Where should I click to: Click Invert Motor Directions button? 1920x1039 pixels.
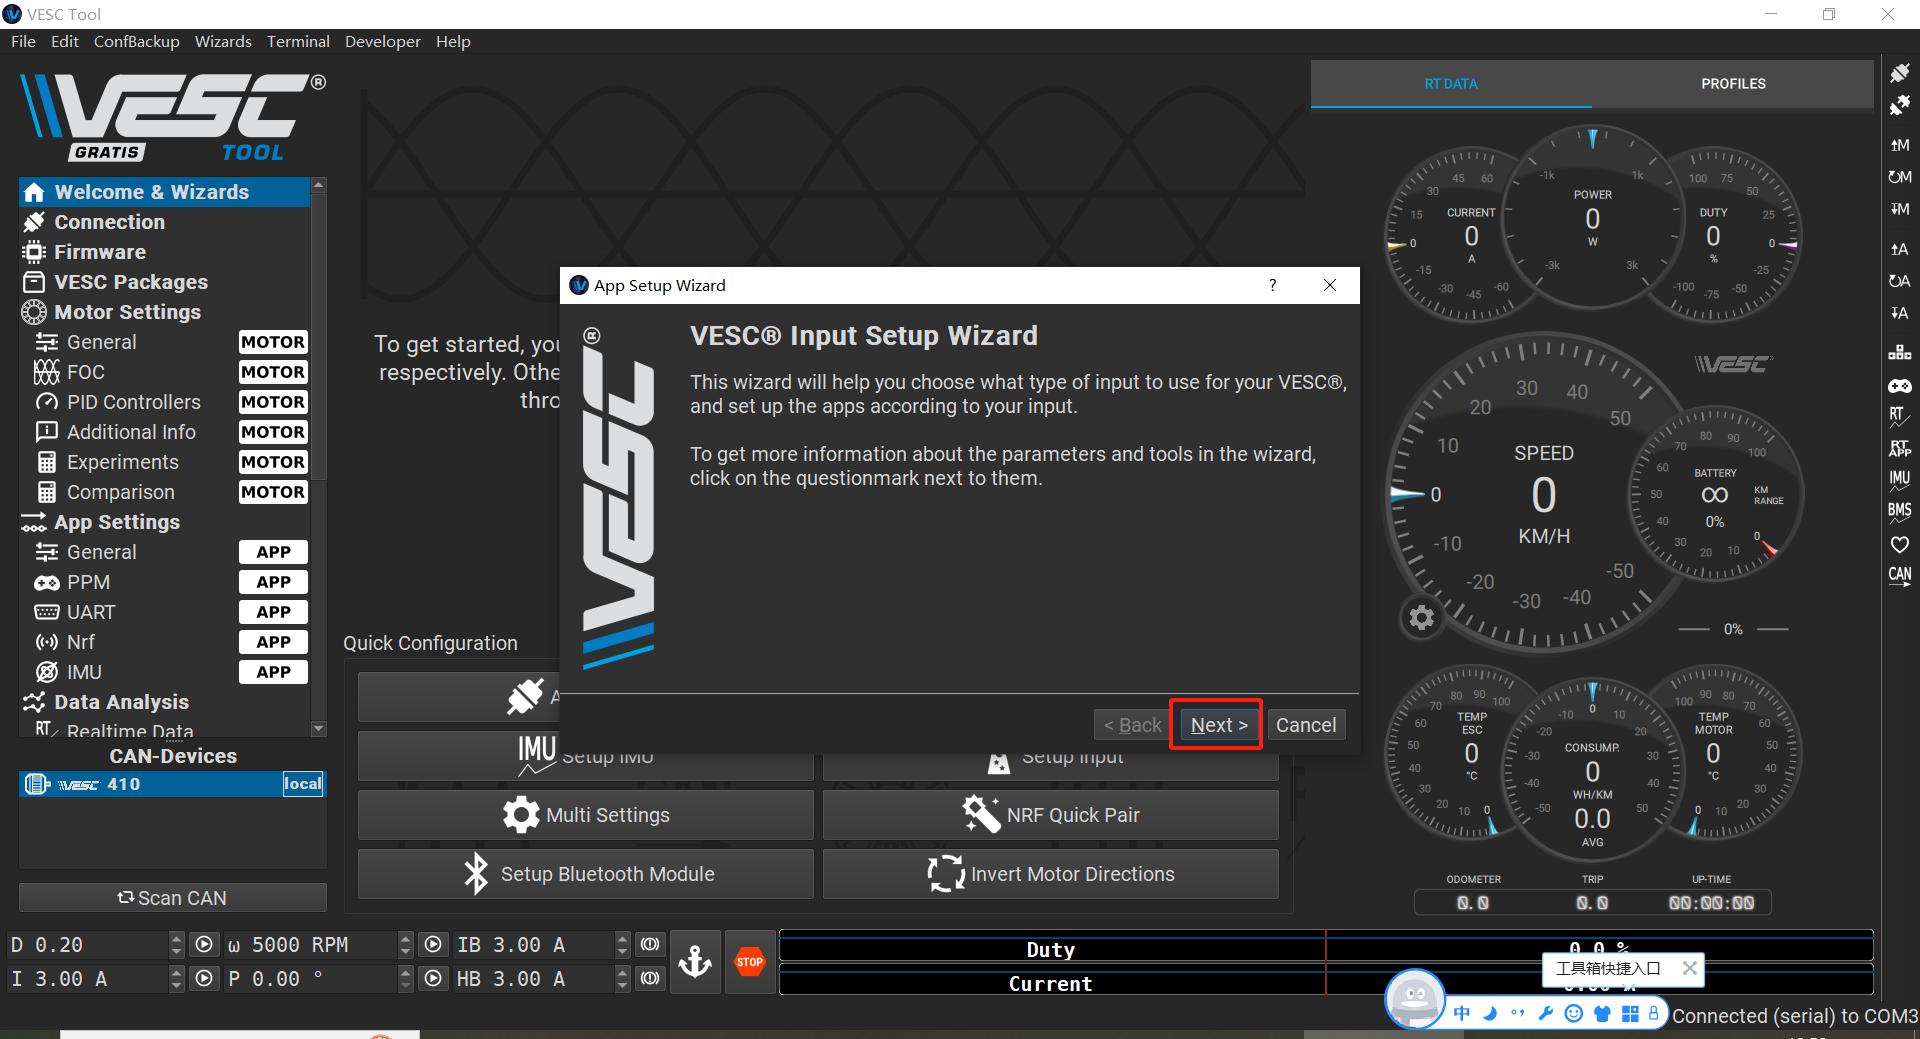[1050, 874]
